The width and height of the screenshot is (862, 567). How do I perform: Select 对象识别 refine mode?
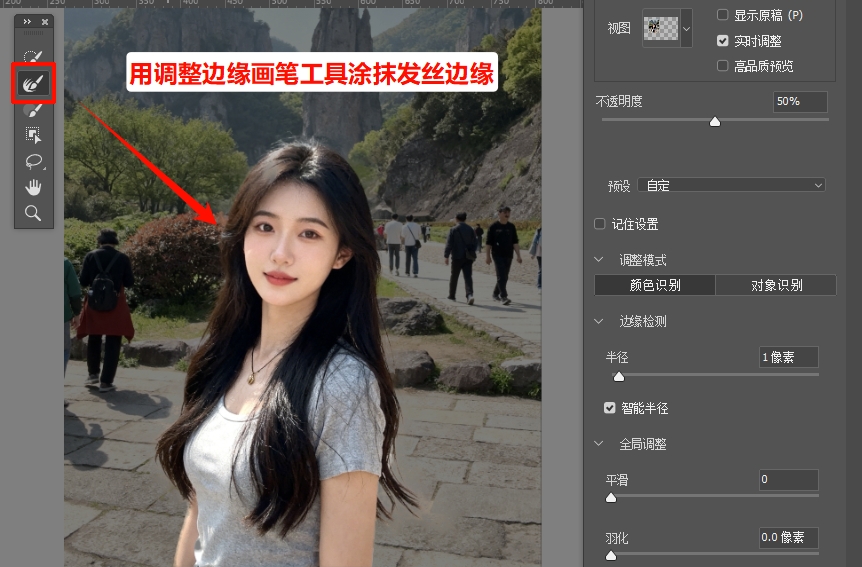[776, 285]
